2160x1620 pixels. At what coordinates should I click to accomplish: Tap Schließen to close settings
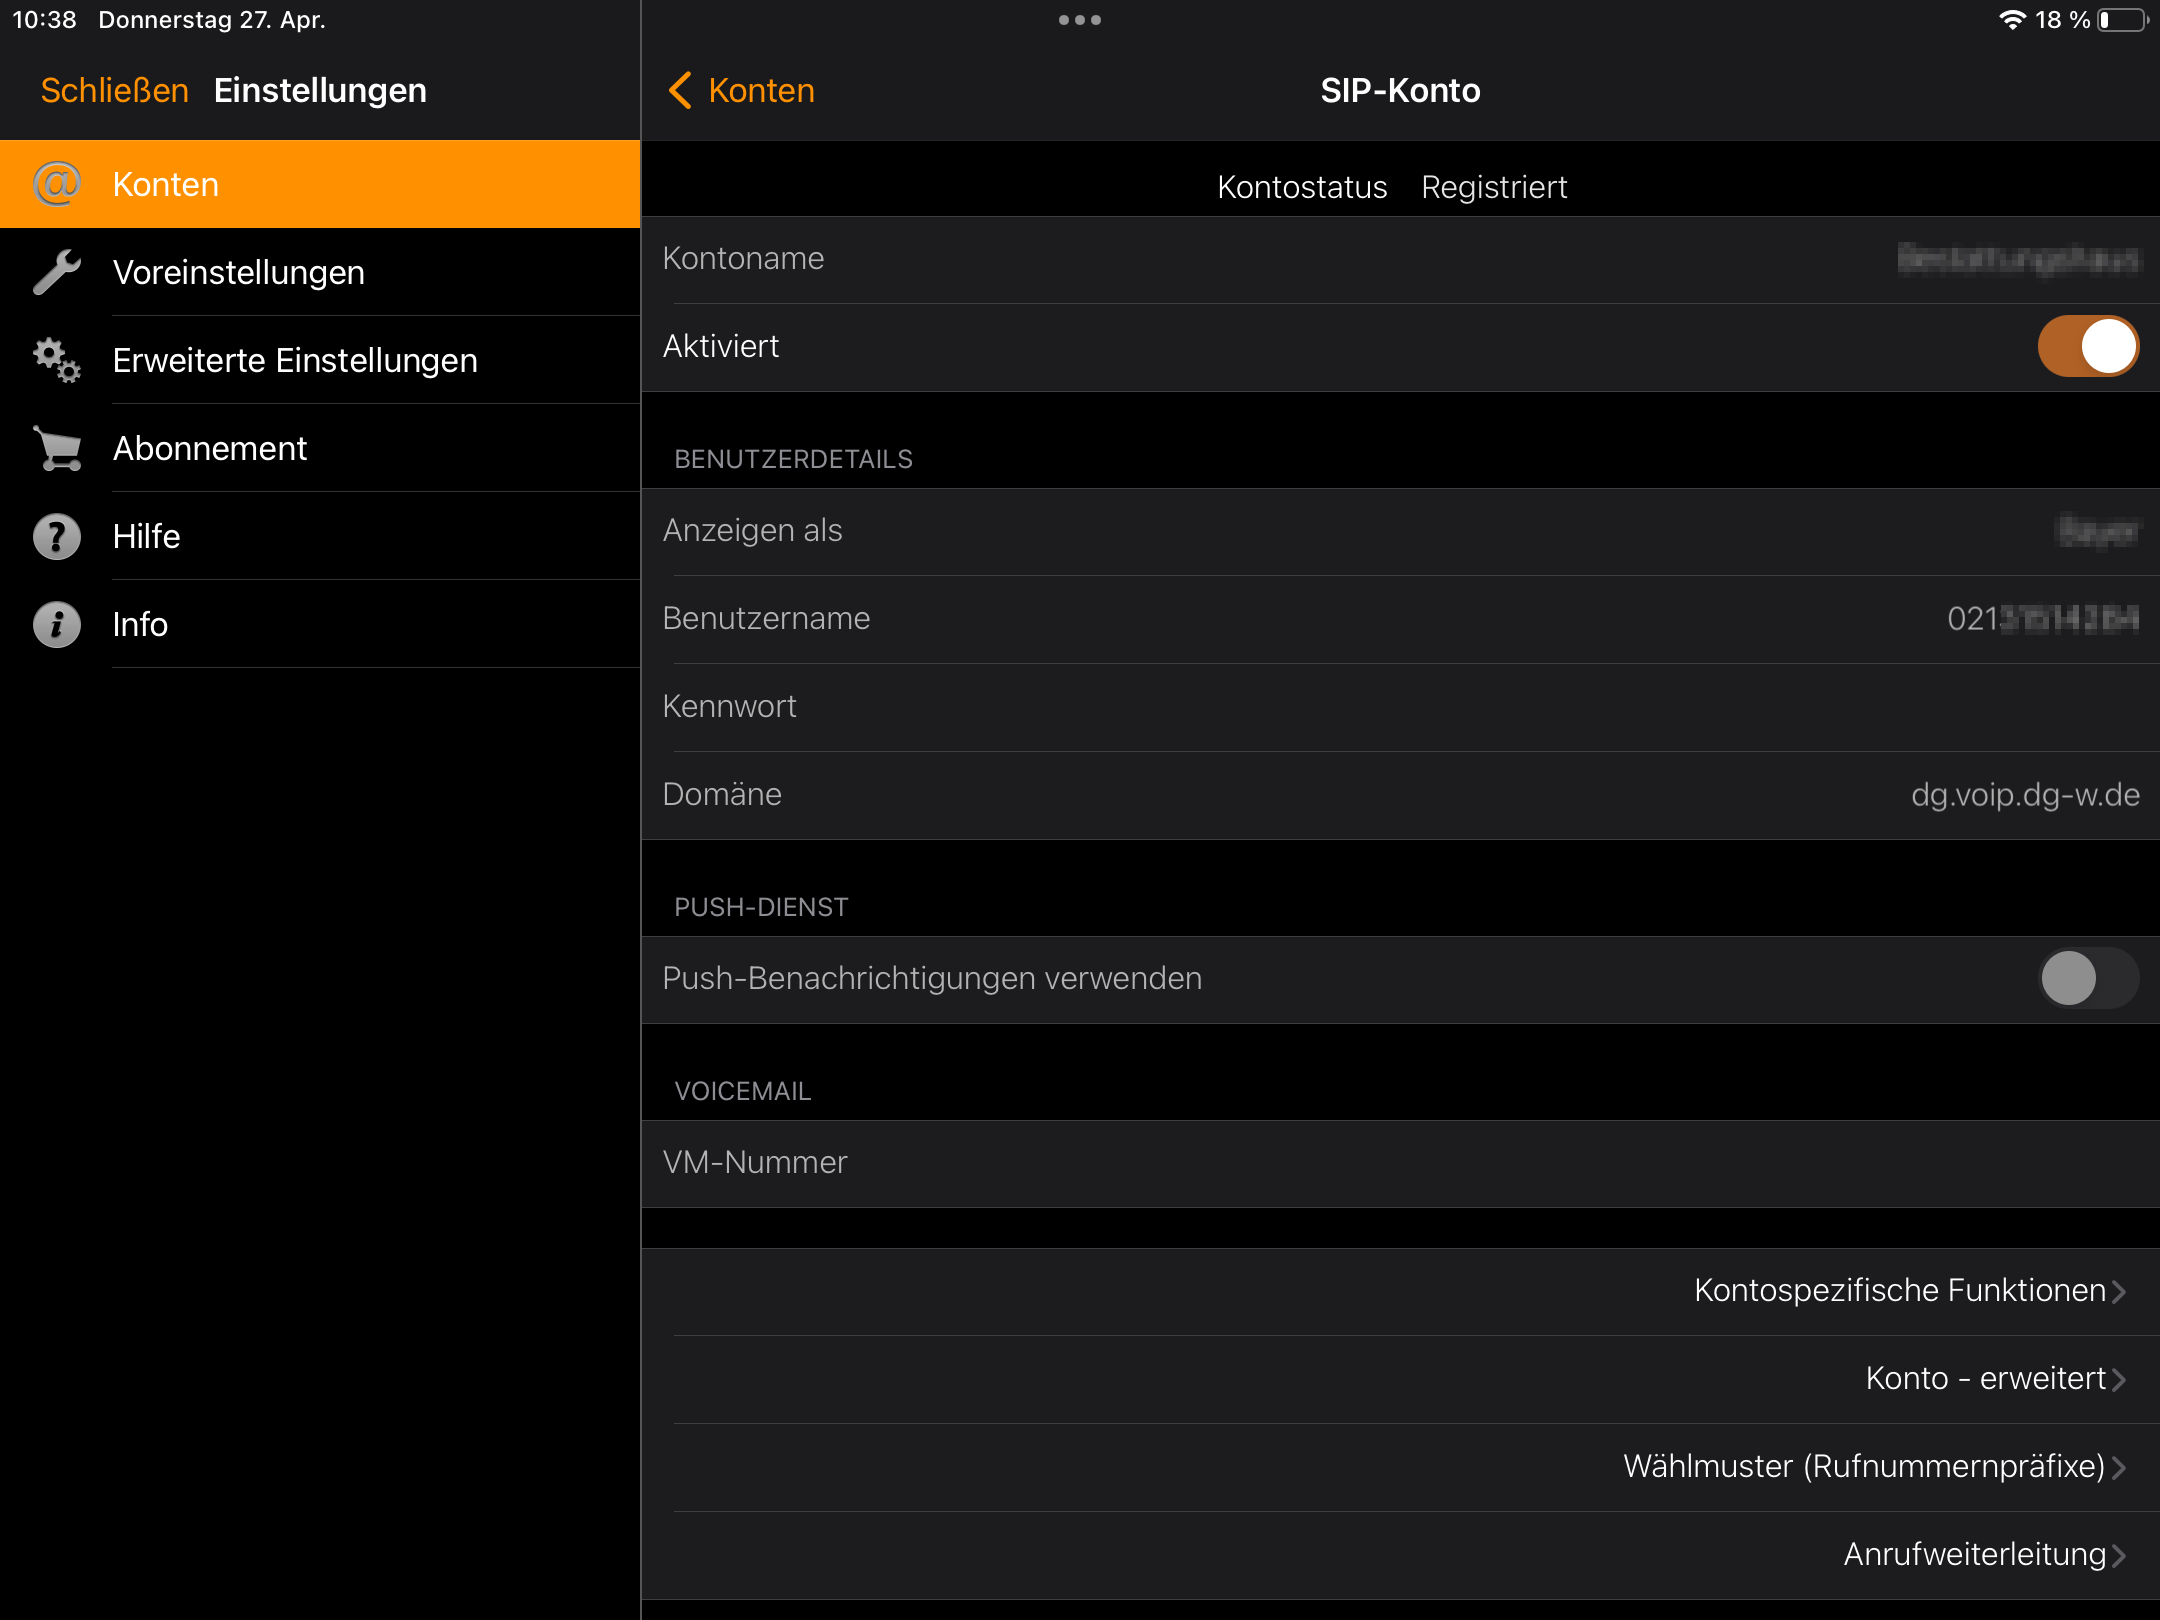pos(114,90)
